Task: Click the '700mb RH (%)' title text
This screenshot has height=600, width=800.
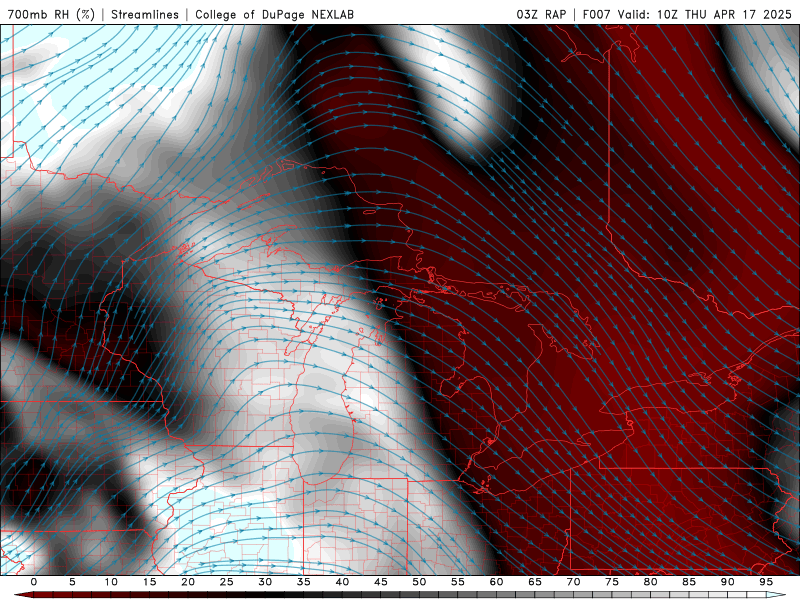Action: [x=51, y=14]
